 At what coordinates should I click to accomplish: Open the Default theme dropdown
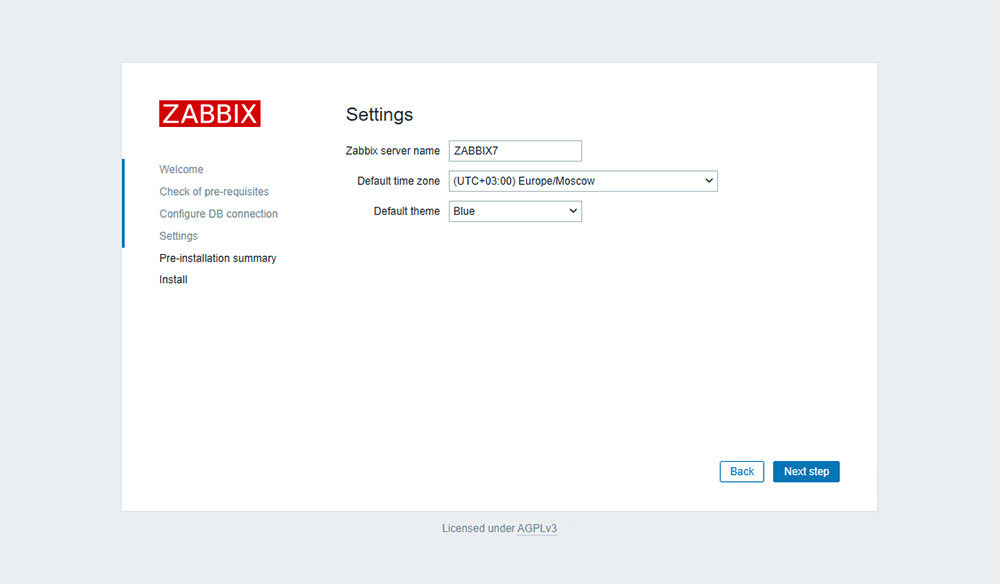click(x=515, y=211)
